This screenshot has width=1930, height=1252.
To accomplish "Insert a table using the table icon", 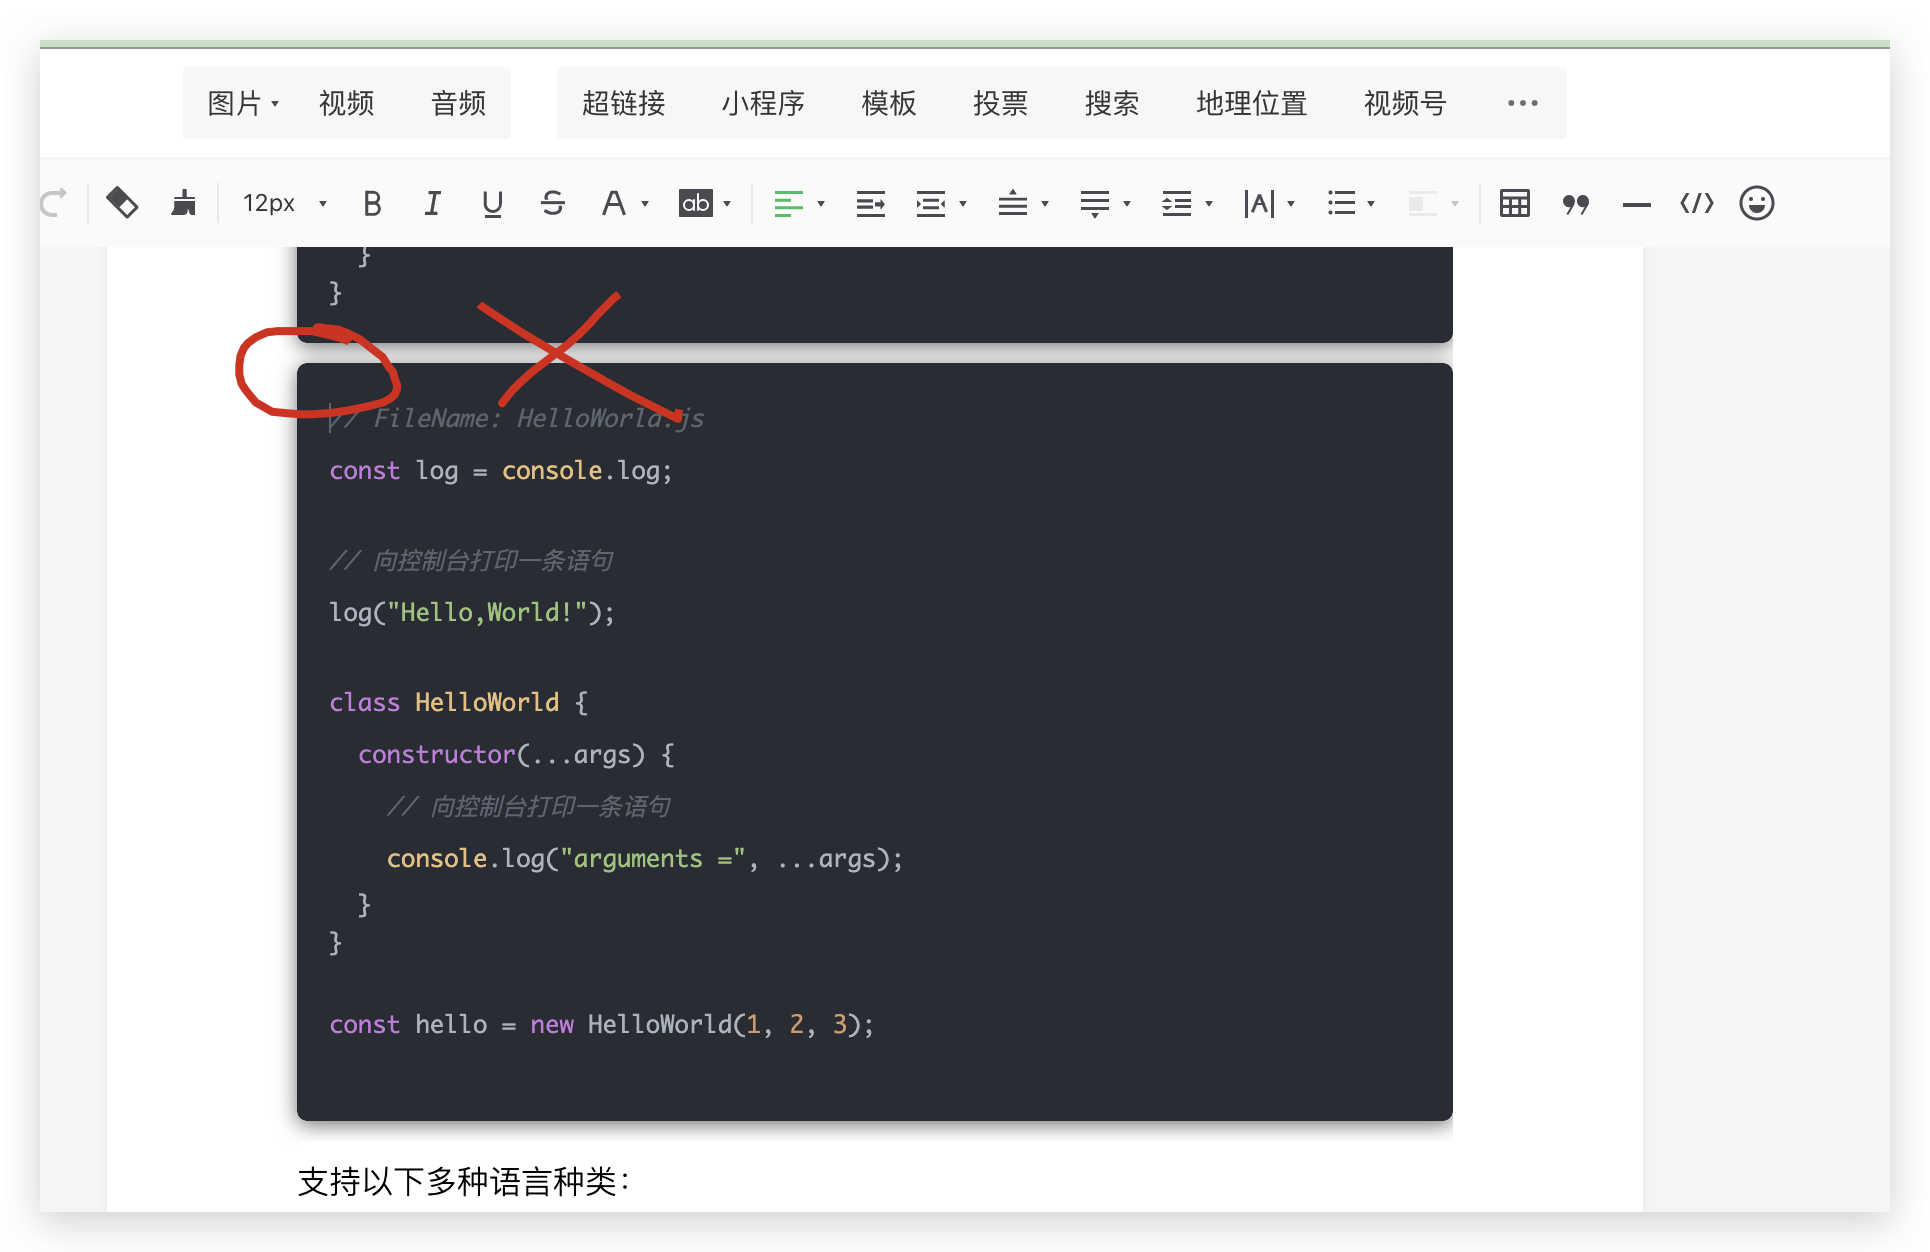I will tap(1514, 204).
